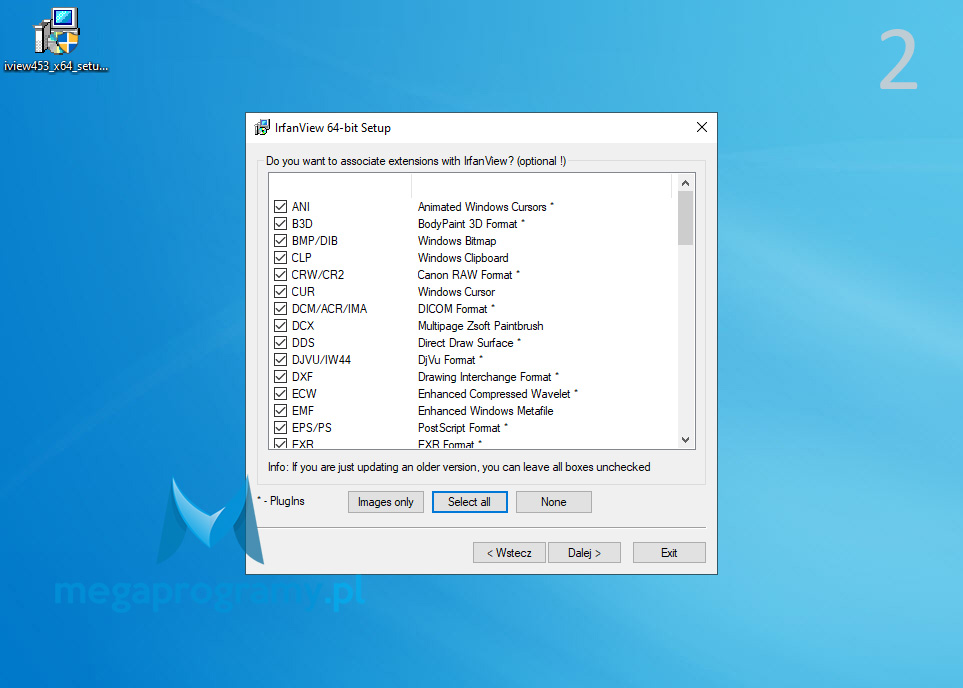
Task: Uncheck the ANI extension checkbox
Action: [281, 206]
